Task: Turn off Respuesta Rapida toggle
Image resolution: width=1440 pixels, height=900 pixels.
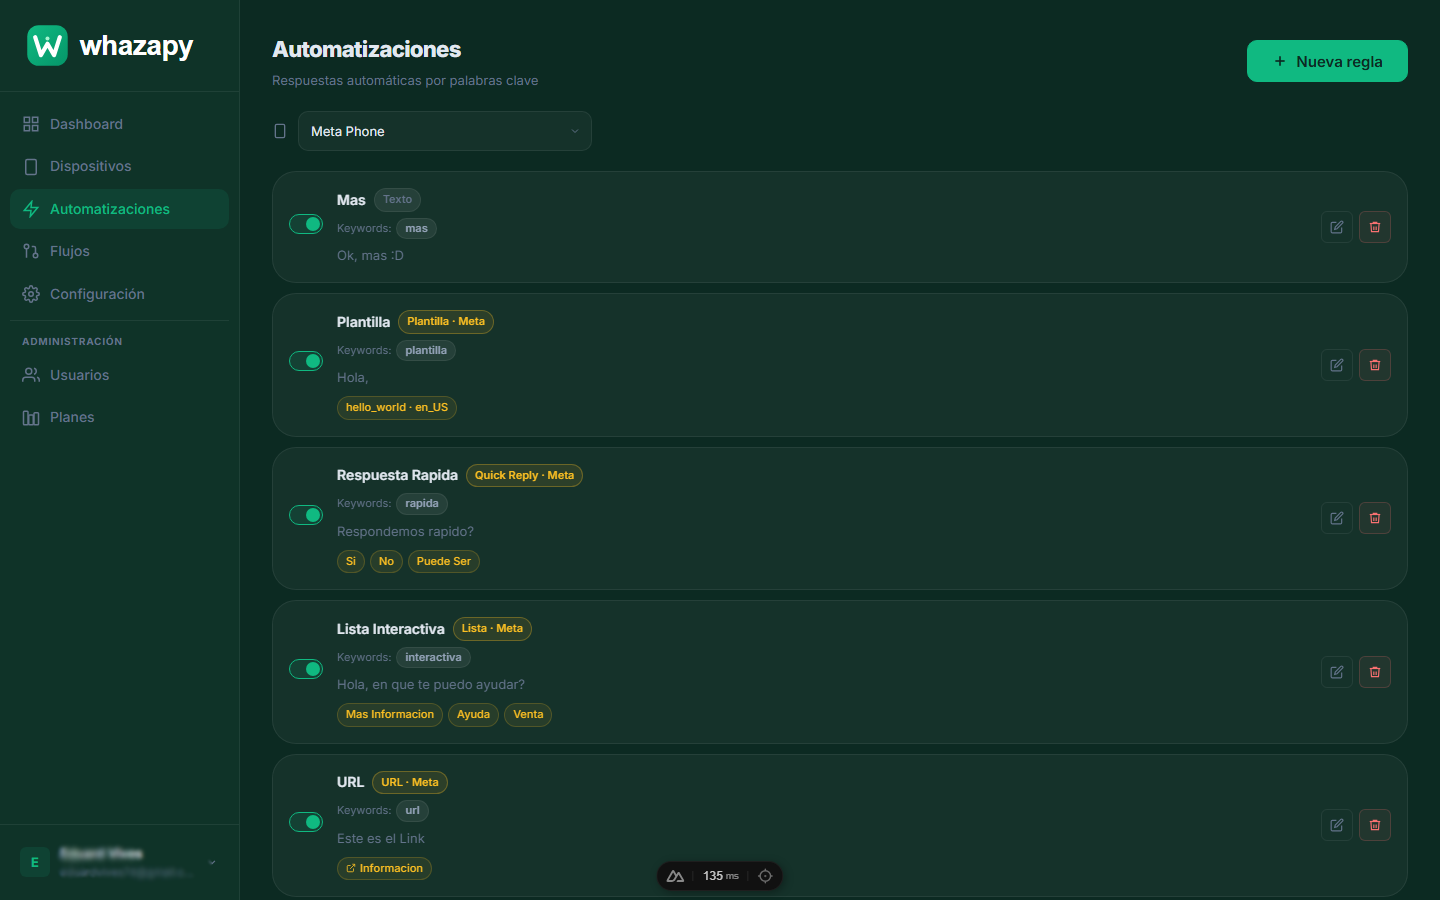Action: (x=306, y=515)
